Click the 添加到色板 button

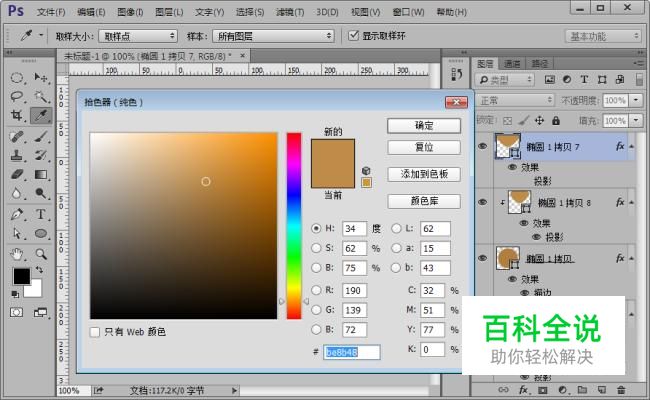[x=424, y=174]
